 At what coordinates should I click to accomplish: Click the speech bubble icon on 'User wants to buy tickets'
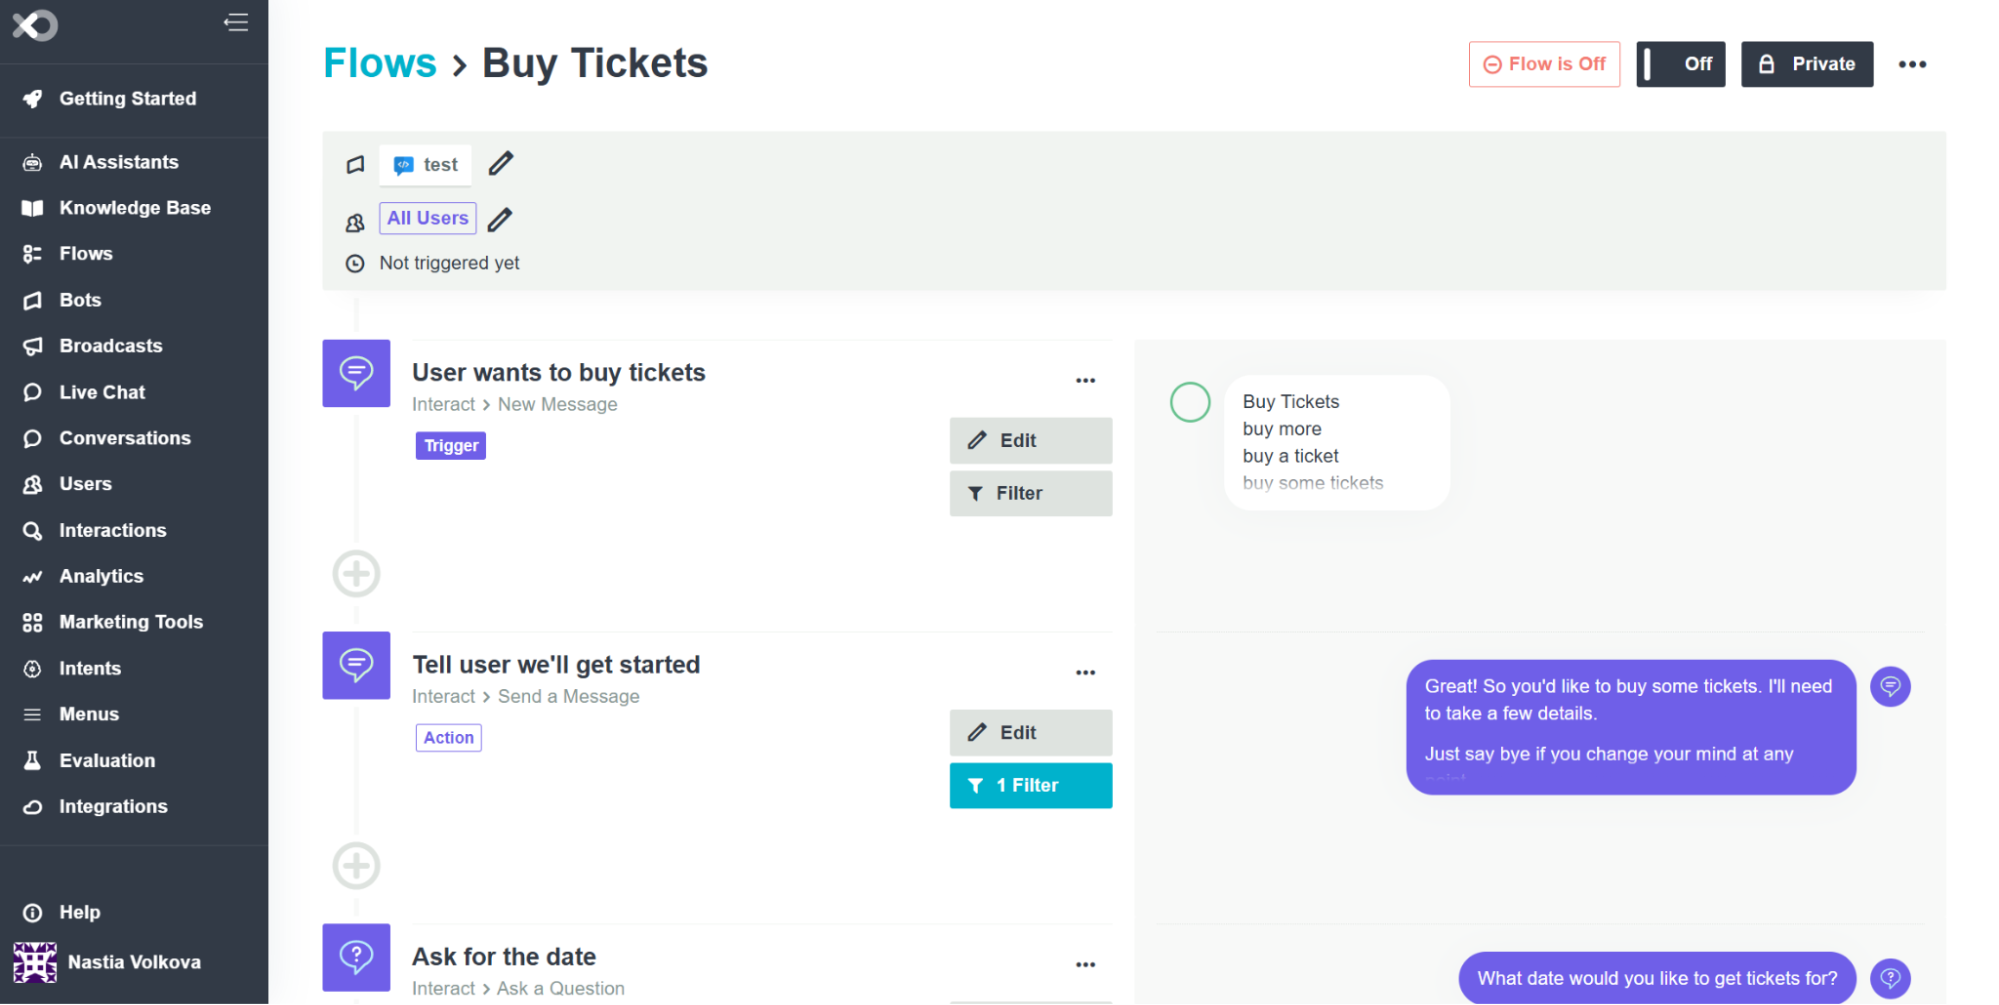[x=355, y=373]
